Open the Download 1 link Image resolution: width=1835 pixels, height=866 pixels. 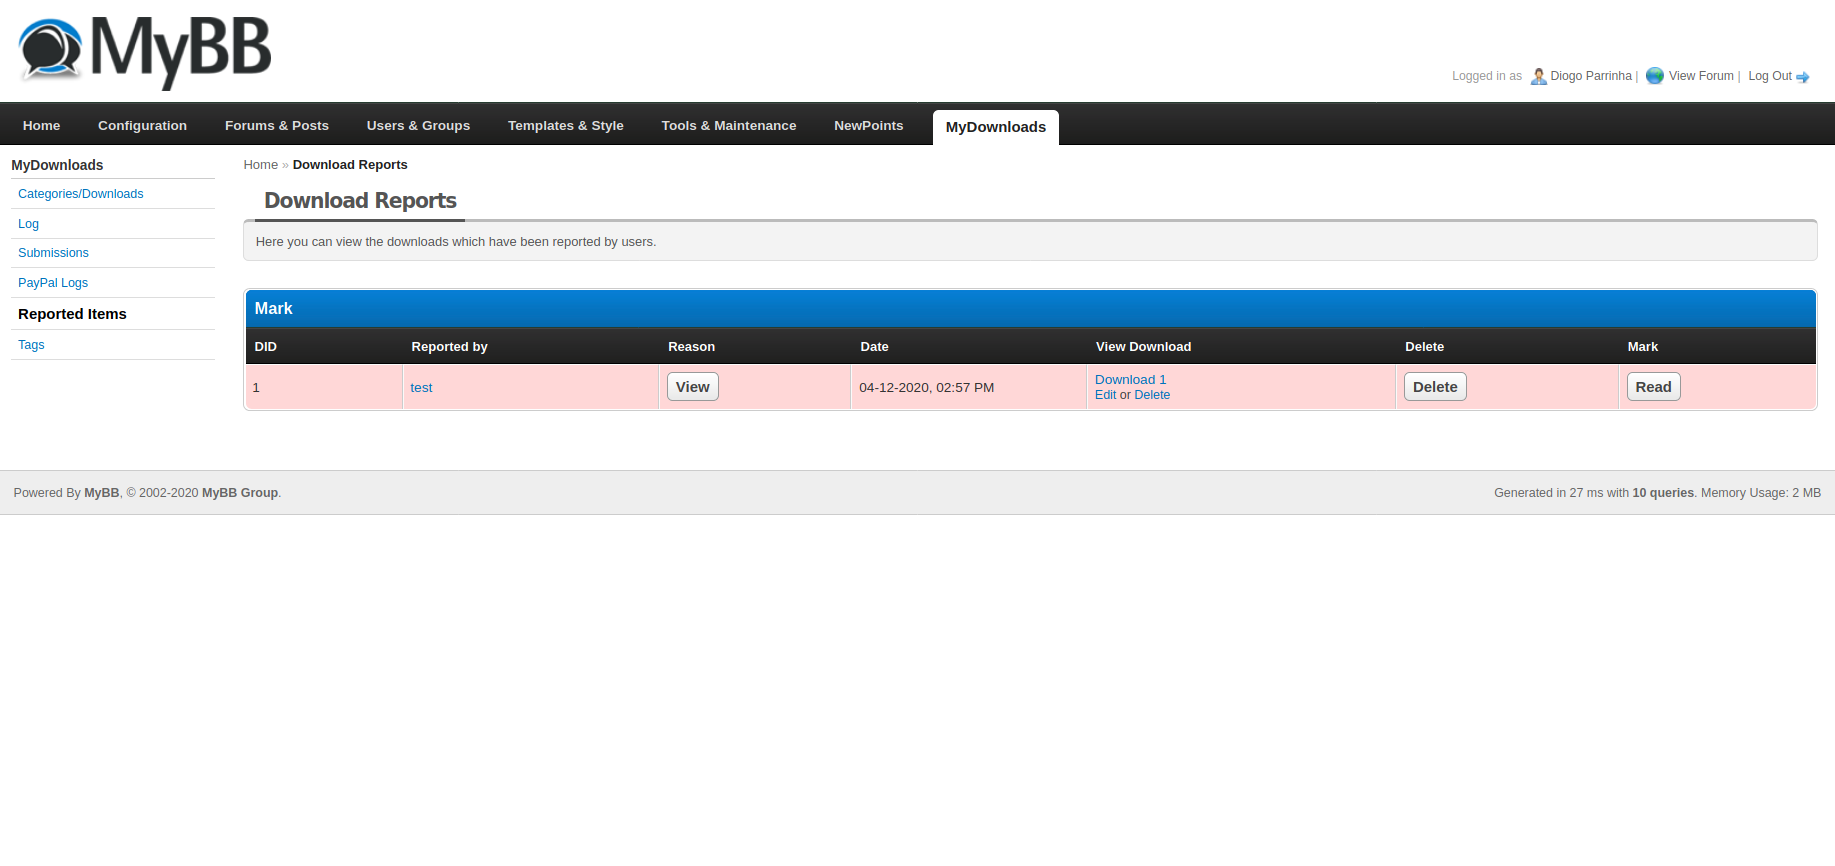[1130, 380]
